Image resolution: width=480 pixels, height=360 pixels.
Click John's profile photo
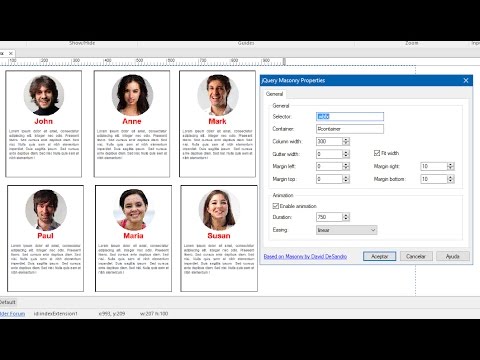click(44, 96)
